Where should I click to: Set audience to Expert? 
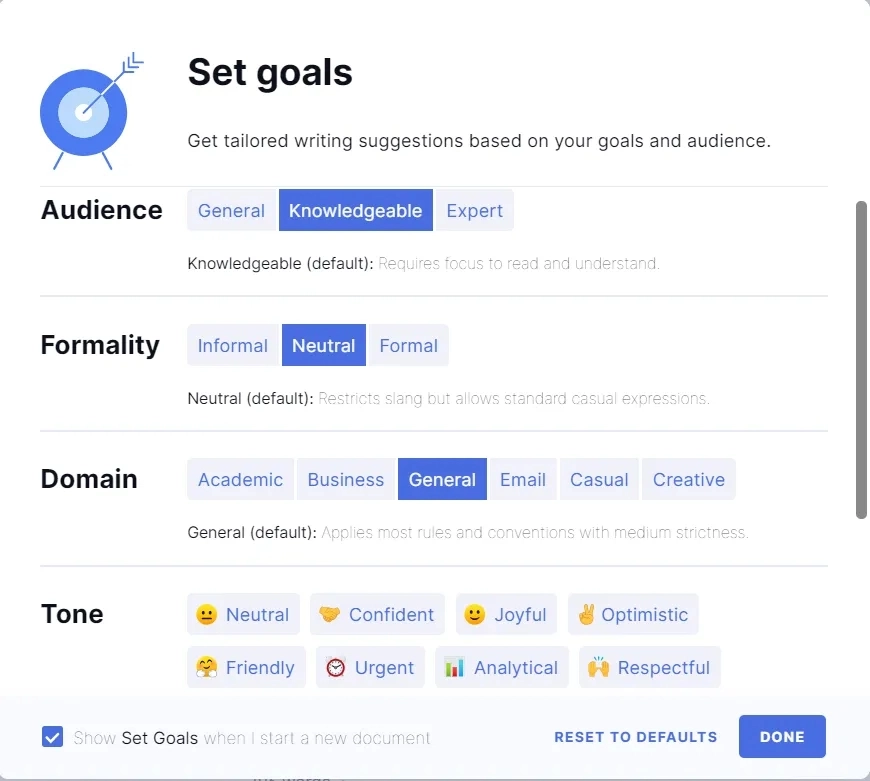click(x=475, y=211)
